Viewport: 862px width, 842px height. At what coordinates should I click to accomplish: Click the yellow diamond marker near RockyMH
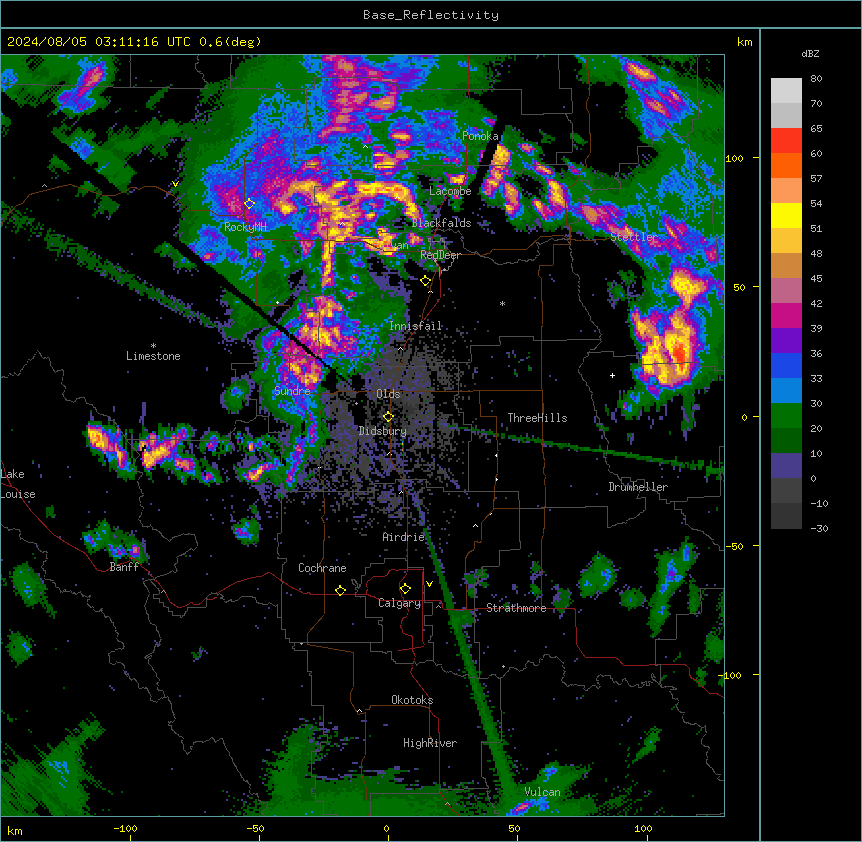(x=250, y=204)
